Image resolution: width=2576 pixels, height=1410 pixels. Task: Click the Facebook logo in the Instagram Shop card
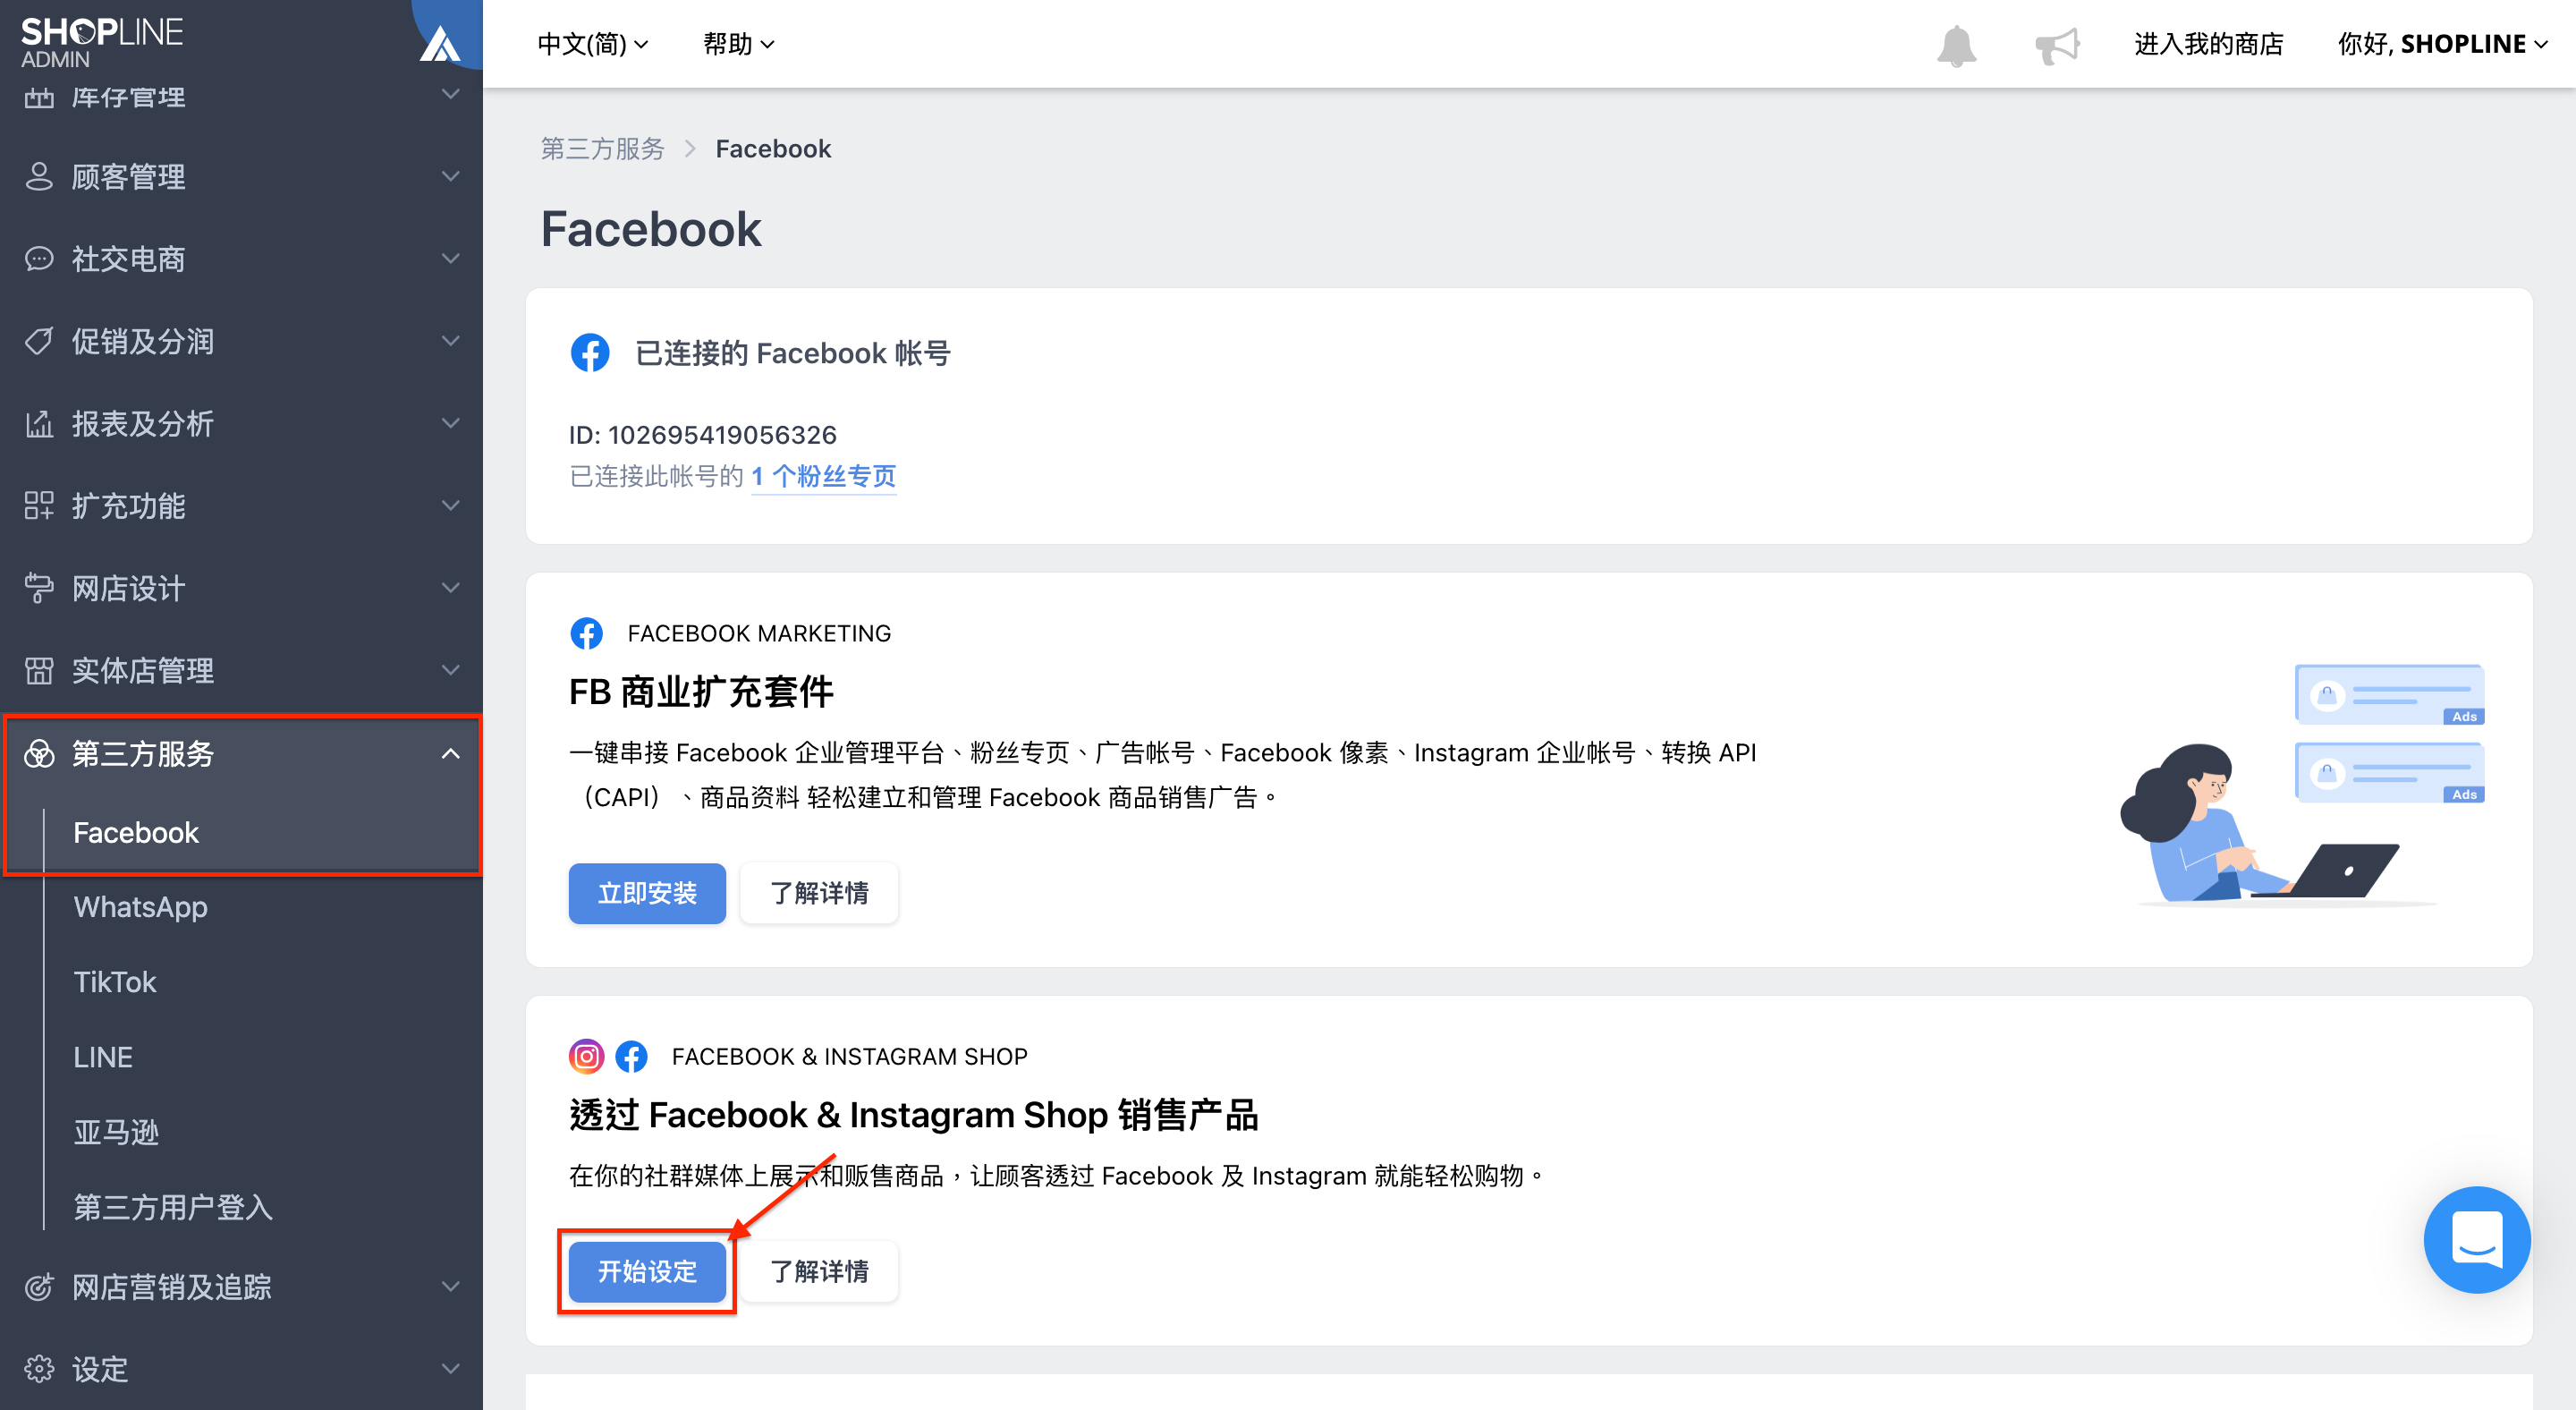pyautogui.click(x=631, y=1056)
